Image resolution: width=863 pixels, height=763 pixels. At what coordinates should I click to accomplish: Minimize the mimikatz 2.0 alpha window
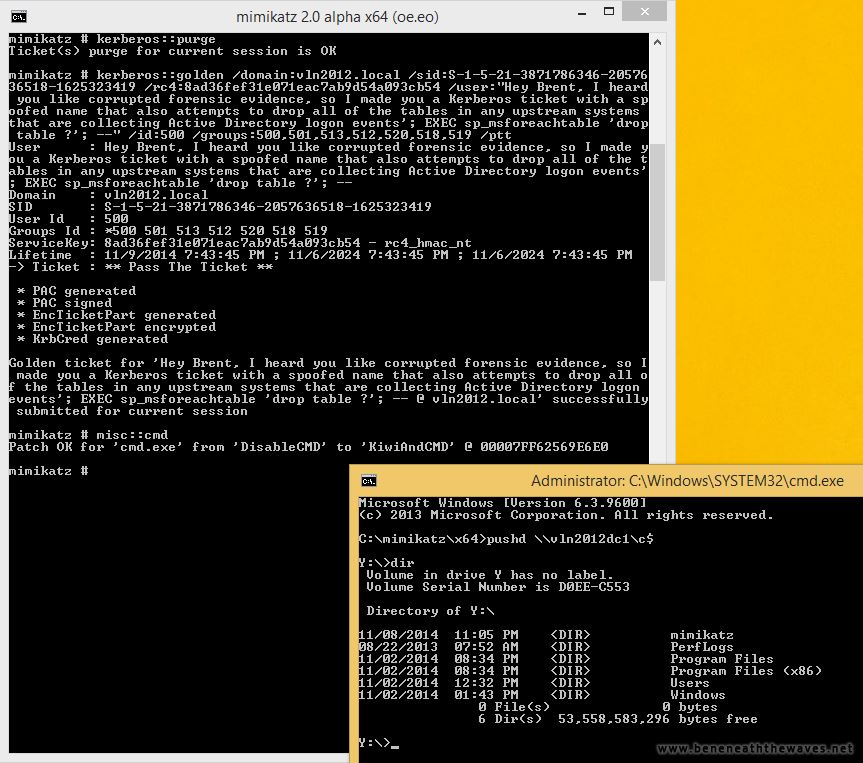point(582,13)
